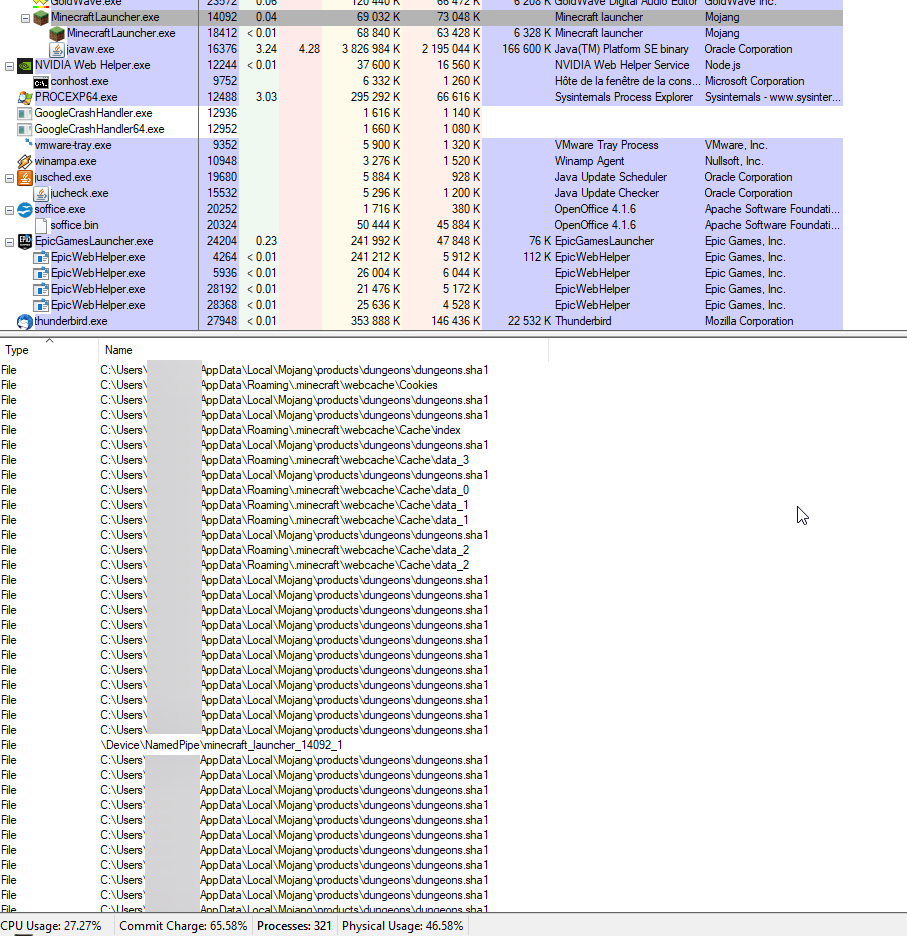
Task: Click the EpicGamesLauncher.exe icon
Action: click(24, 241)
